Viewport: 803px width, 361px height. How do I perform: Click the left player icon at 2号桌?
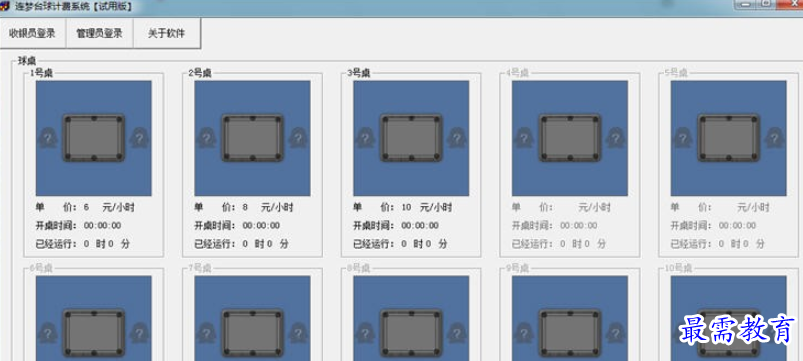point(206,138)
